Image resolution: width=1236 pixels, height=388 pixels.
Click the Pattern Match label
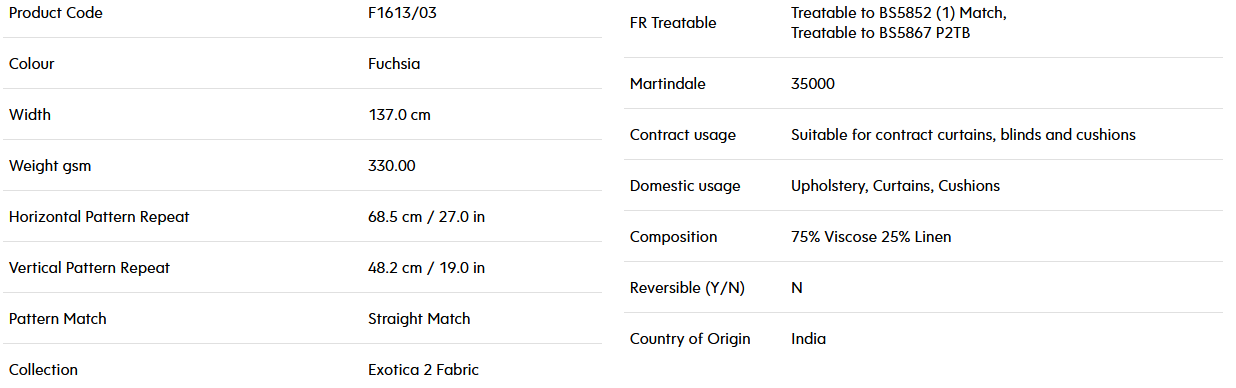click(58, 319)
